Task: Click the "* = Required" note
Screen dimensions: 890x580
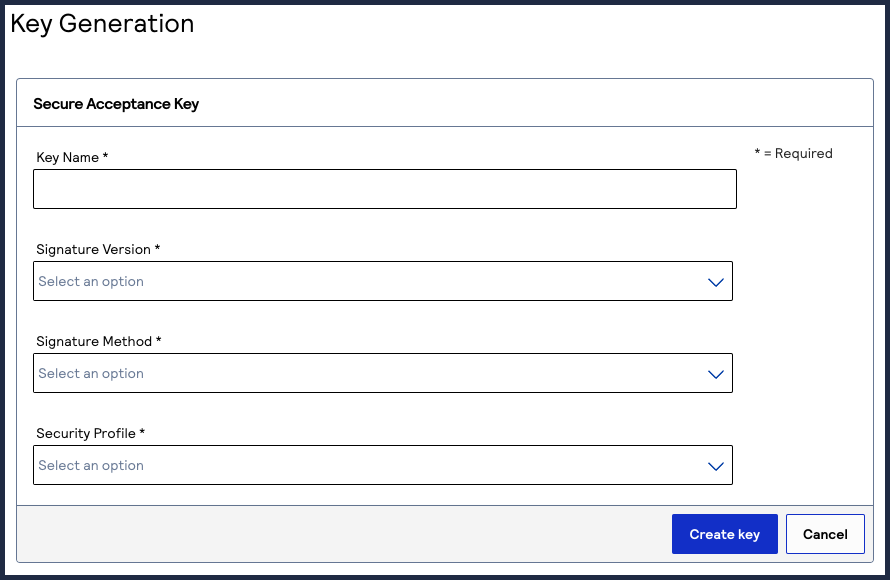Action: [793, 154]
